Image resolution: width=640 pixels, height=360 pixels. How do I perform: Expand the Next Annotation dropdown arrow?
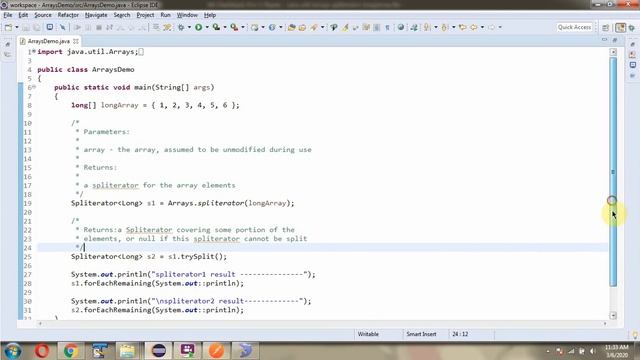click(x=436, y=27)
